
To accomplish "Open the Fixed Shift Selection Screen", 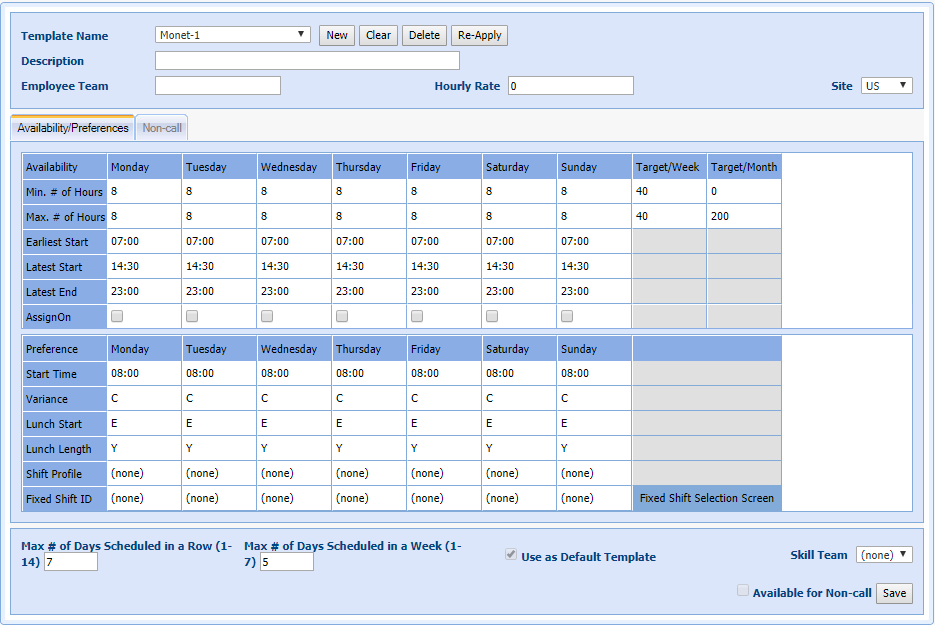I will [706, 498].
